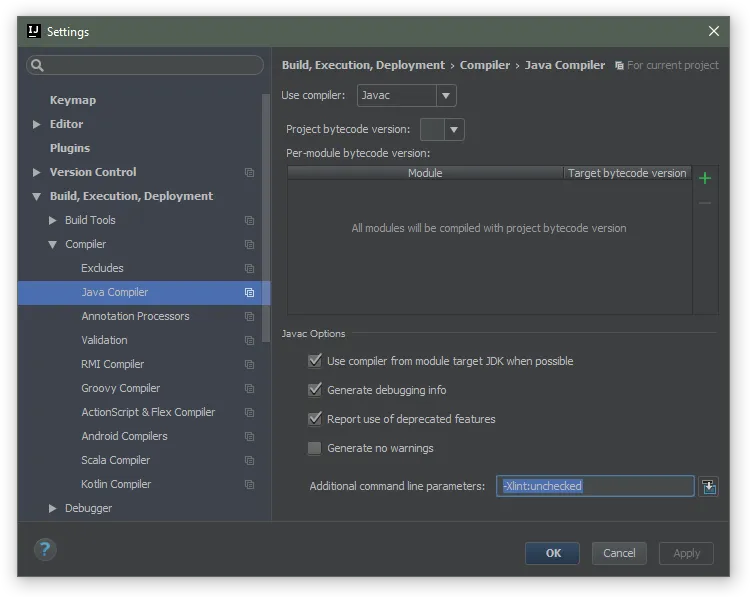
Task: Click the Target bytecode version column header
Action: pyautogui.click(x=627, y=173)
